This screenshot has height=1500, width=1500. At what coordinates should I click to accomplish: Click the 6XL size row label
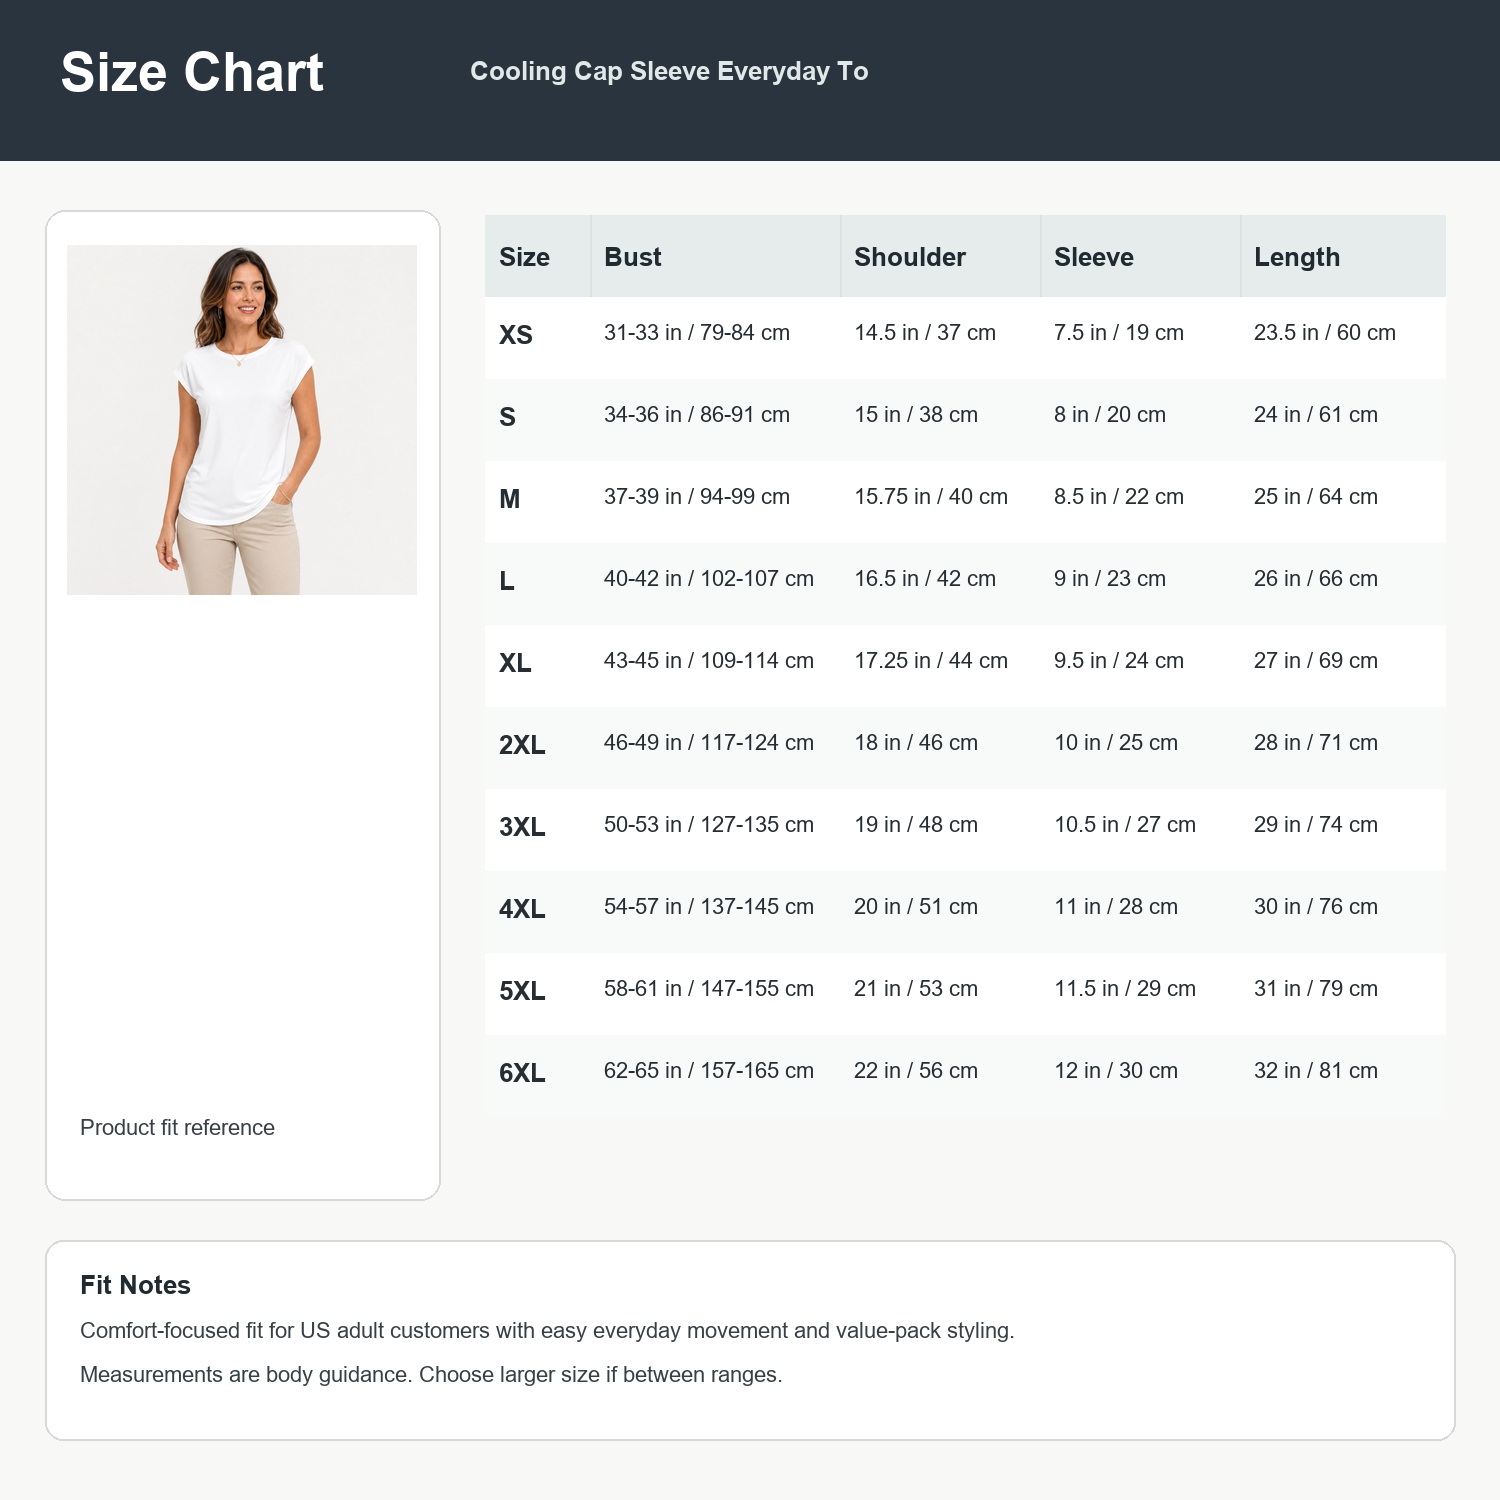522,1073
